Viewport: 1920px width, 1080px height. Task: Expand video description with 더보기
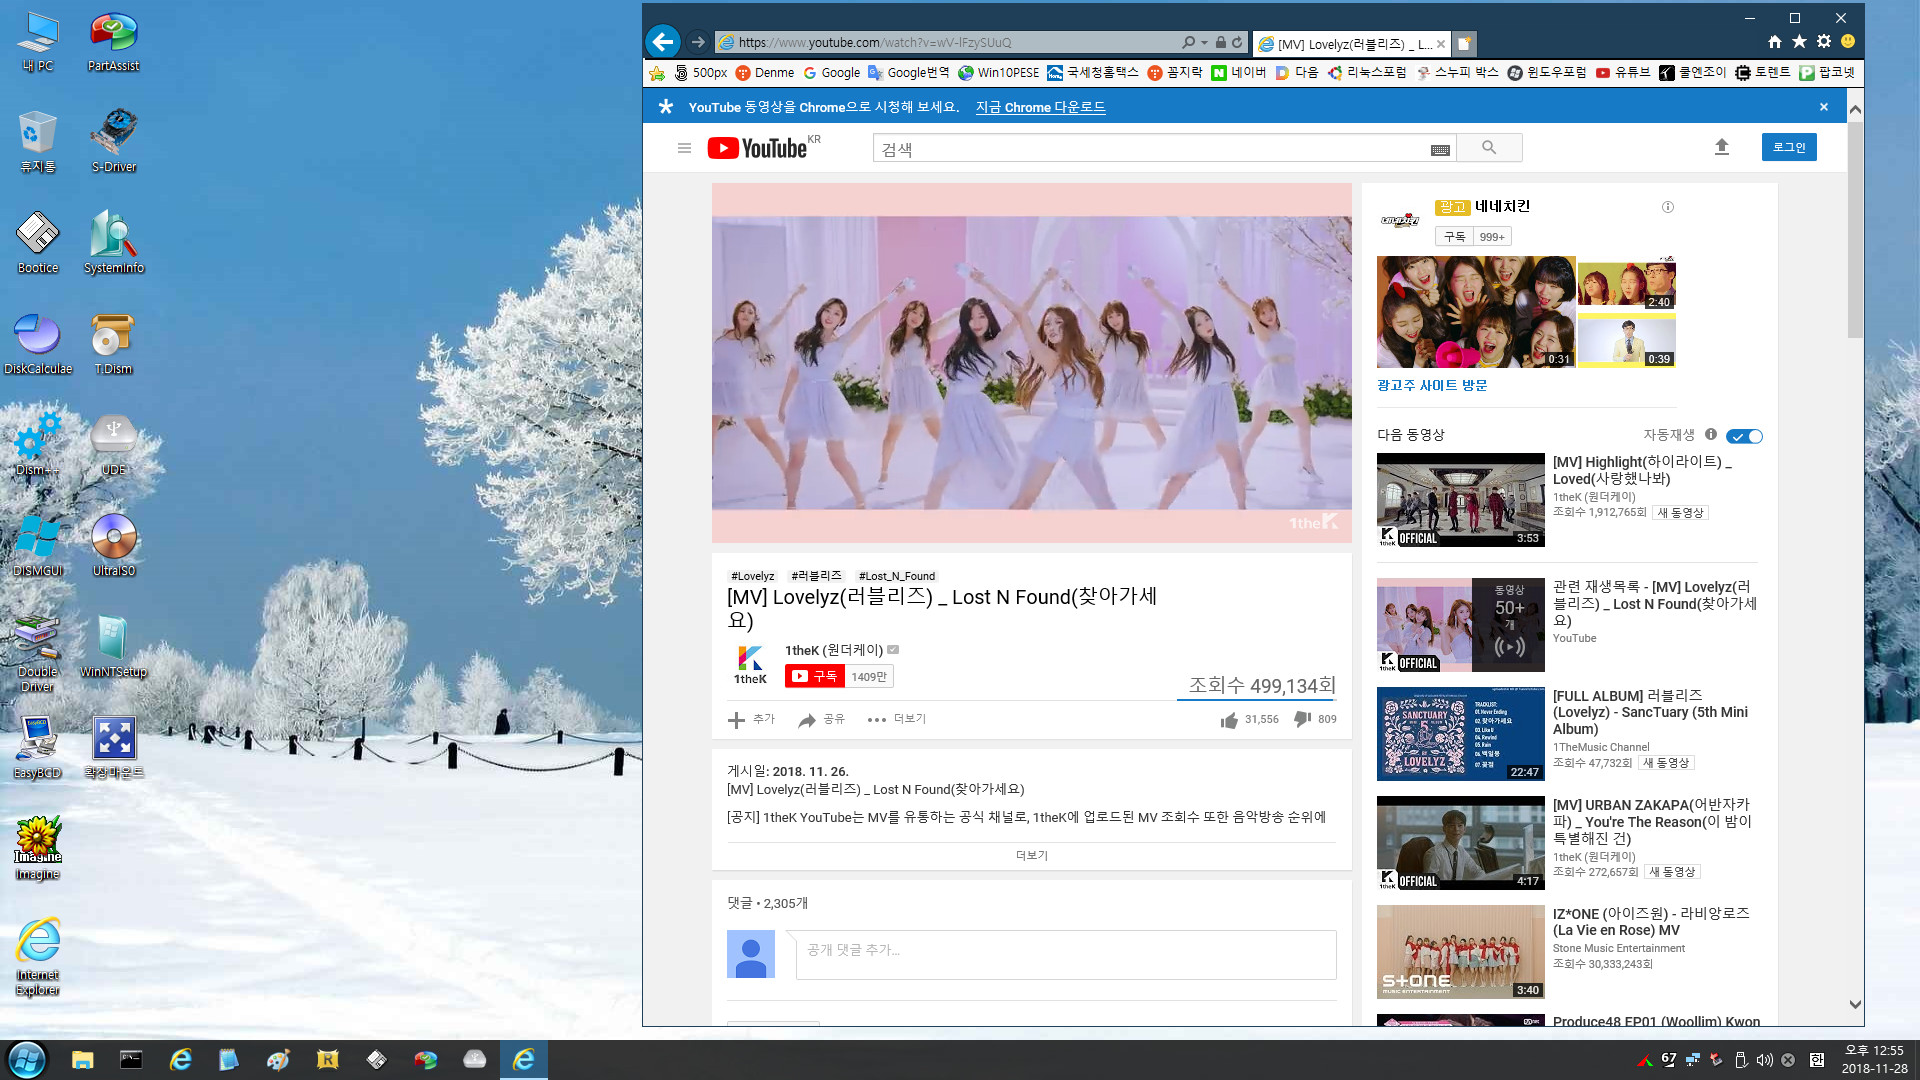click(x=1031, y=856)
